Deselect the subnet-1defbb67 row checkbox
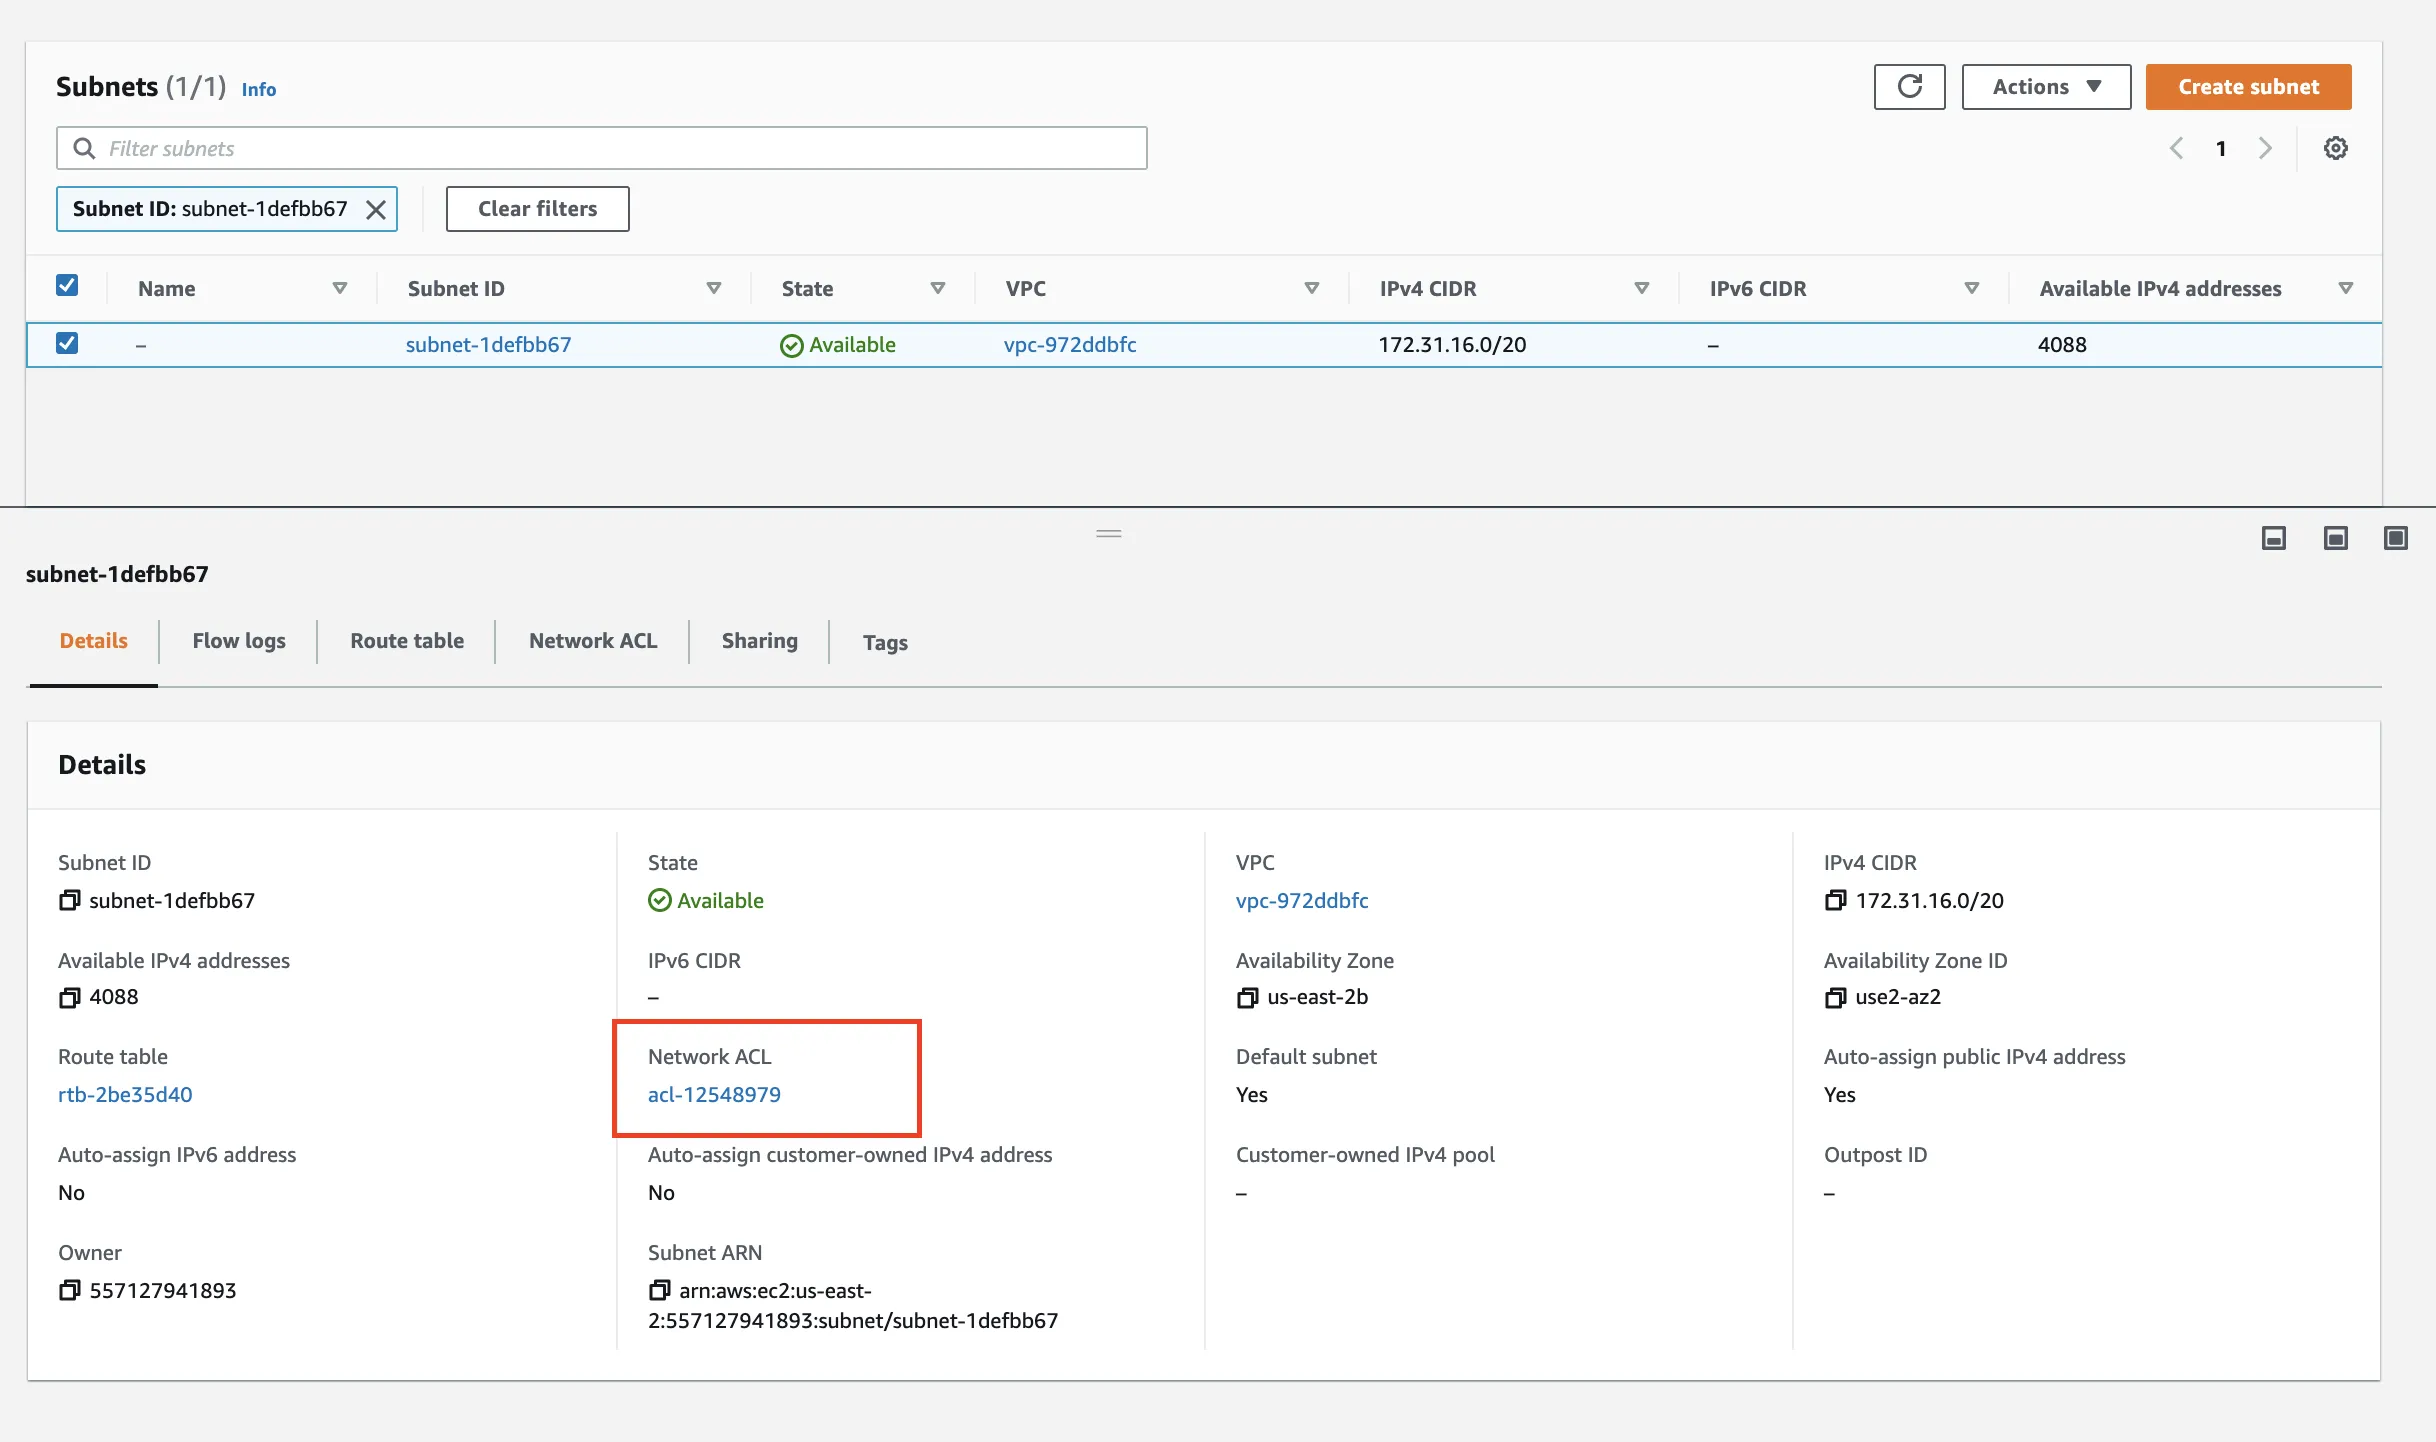2436x1442 pixels. pos(67,344)
